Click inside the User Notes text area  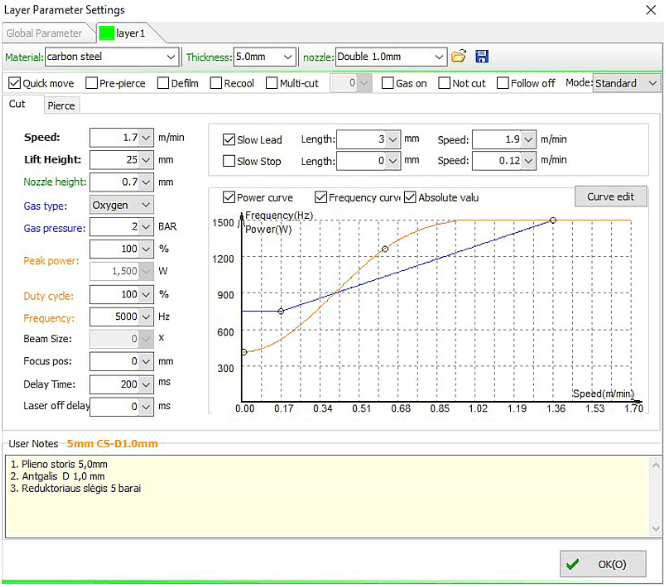pos(327,497)
